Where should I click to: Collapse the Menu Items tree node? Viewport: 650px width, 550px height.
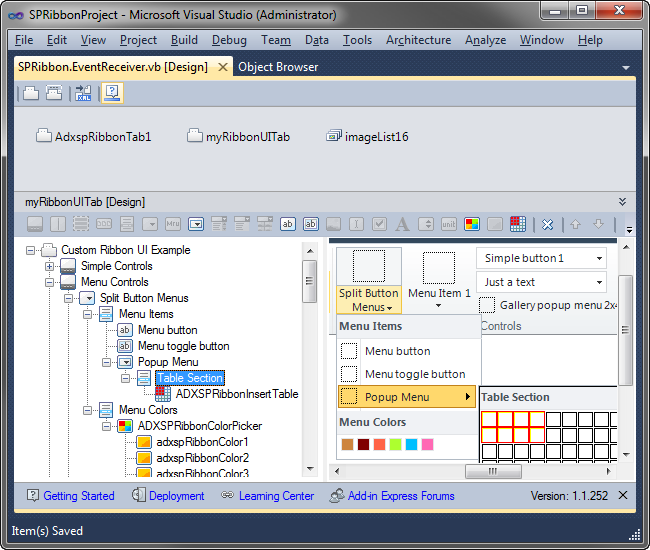point(87,315)
